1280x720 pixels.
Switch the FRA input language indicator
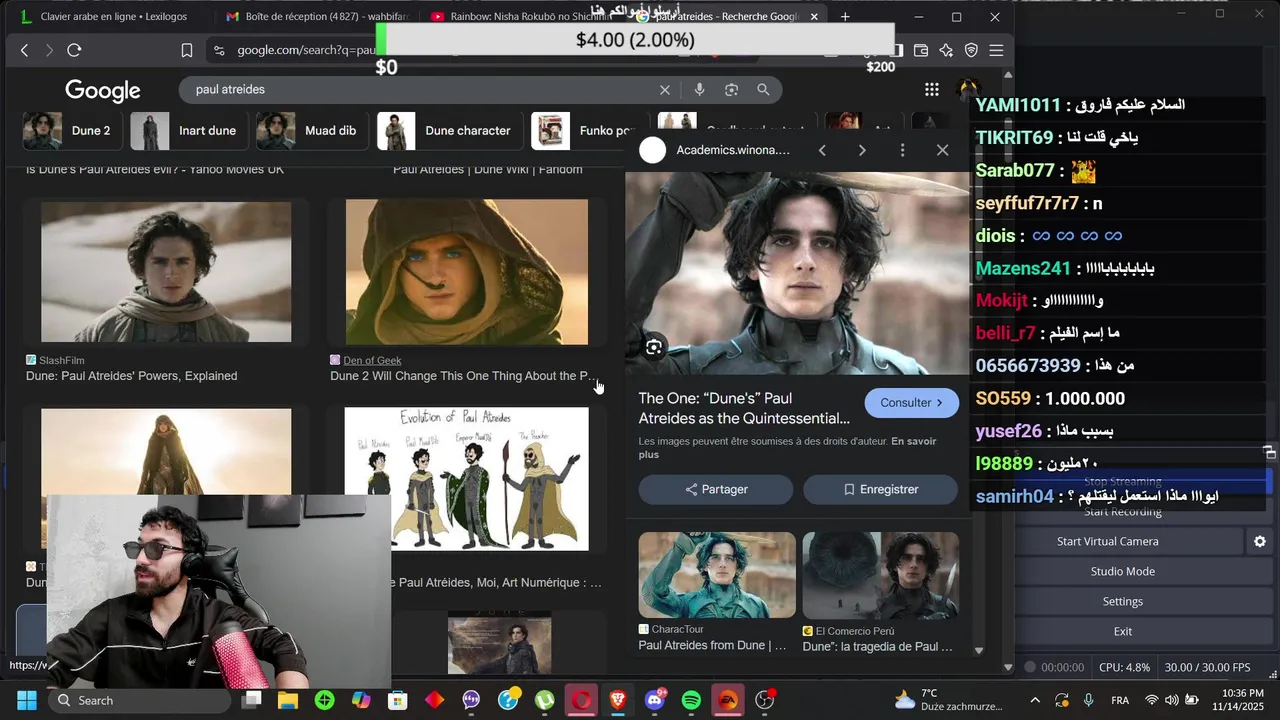1120,700
